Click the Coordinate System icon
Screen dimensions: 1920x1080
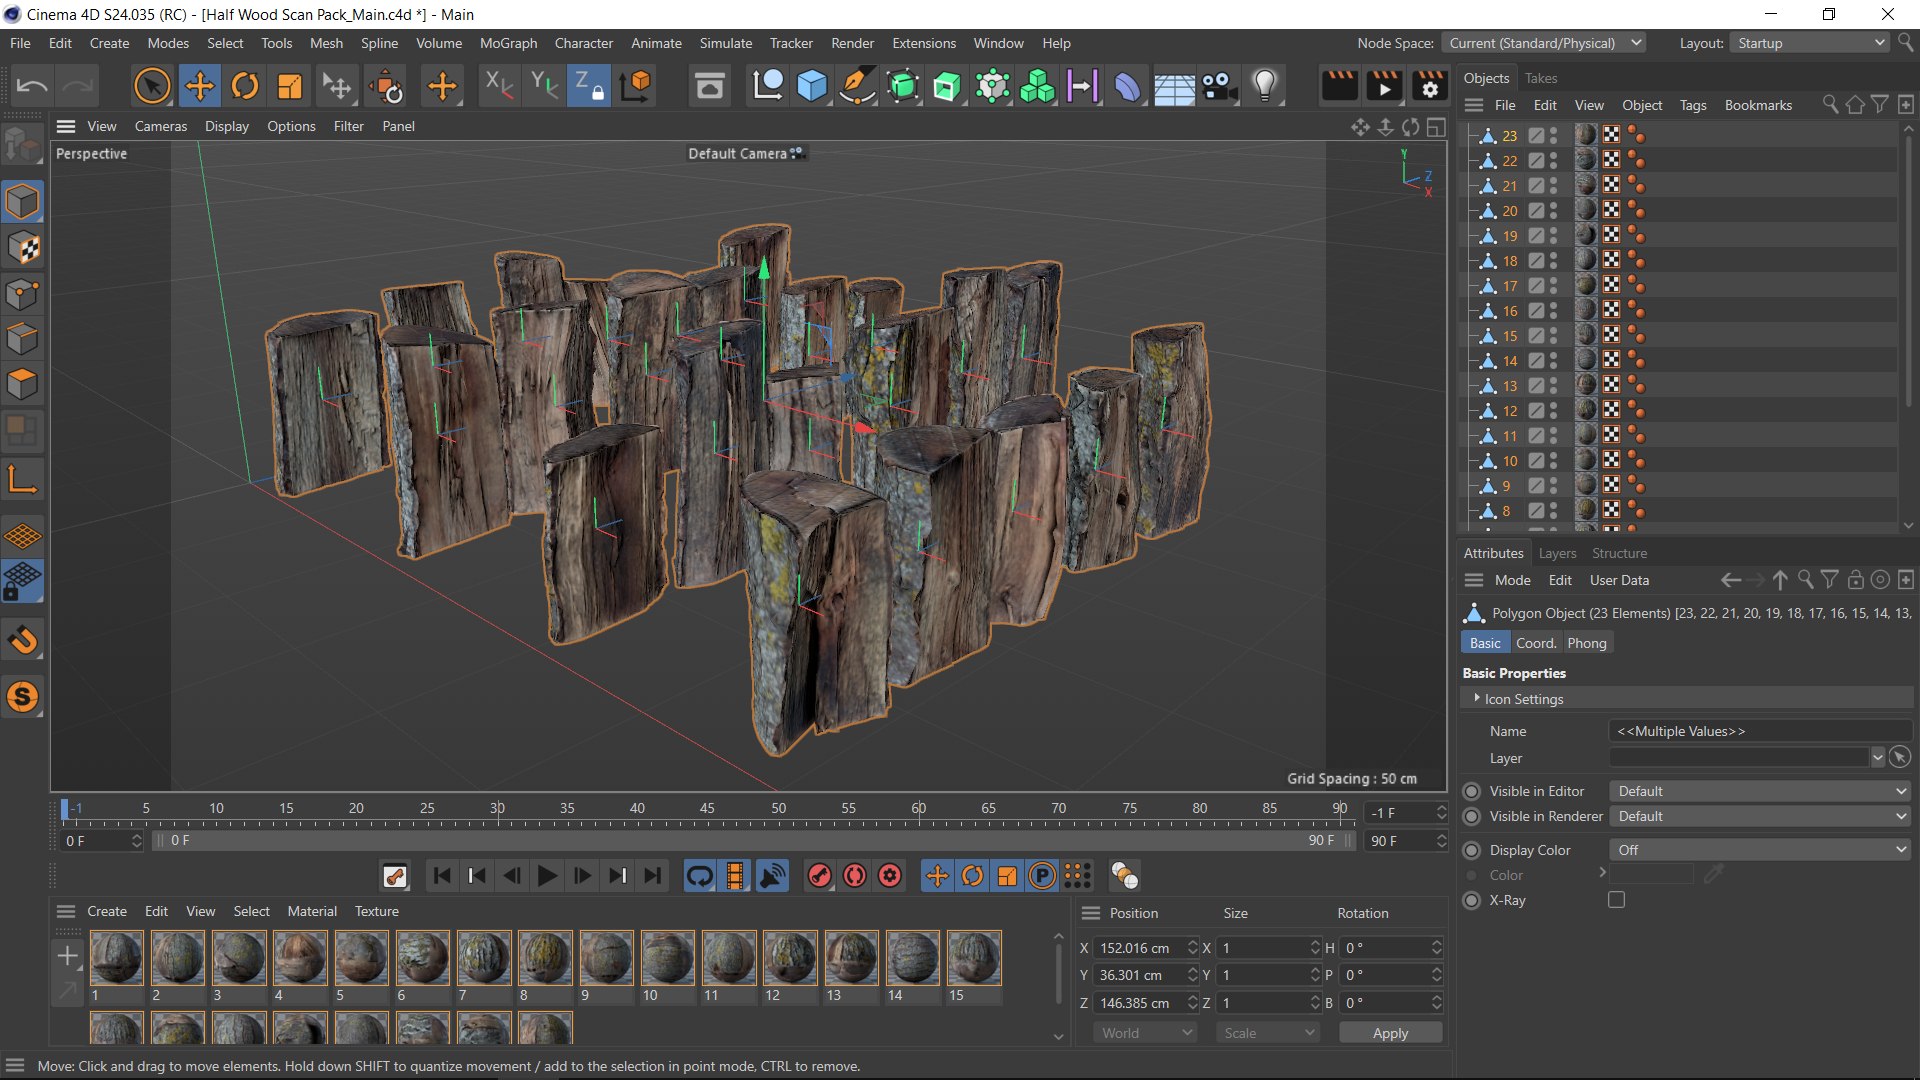(635, 86)
